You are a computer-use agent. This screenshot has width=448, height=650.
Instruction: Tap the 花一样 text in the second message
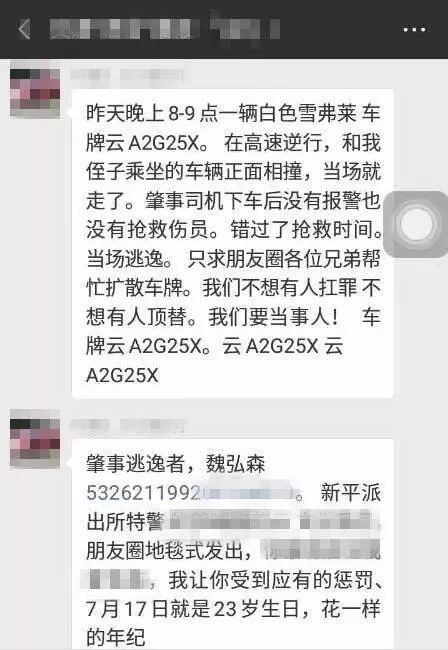(351, 609)
